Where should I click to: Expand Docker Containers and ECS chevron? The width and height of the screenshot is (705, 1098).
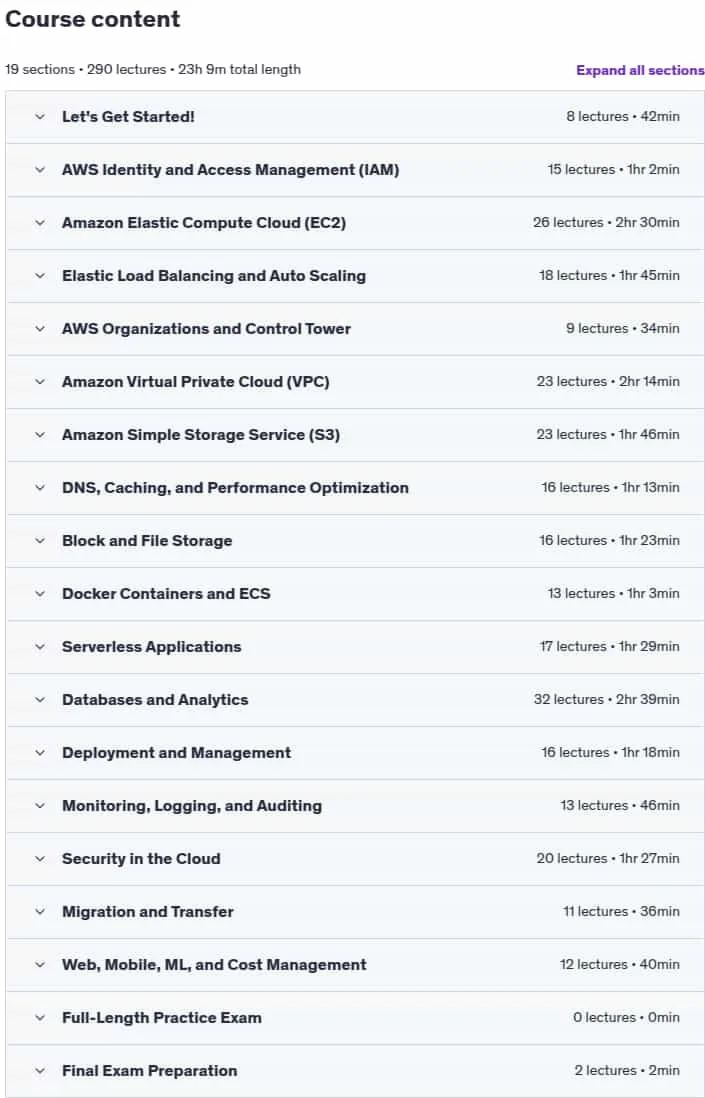pos(40,594)
